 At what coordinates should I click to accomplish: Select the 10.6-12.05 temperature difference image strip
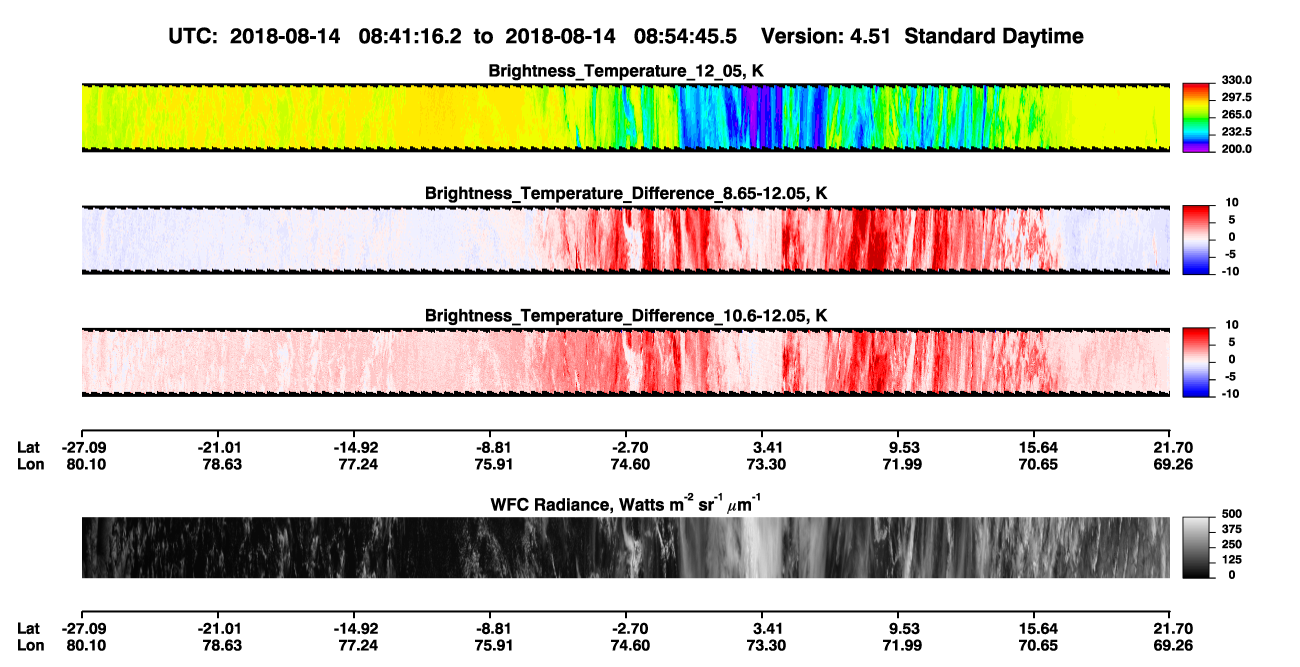point(625,361)
